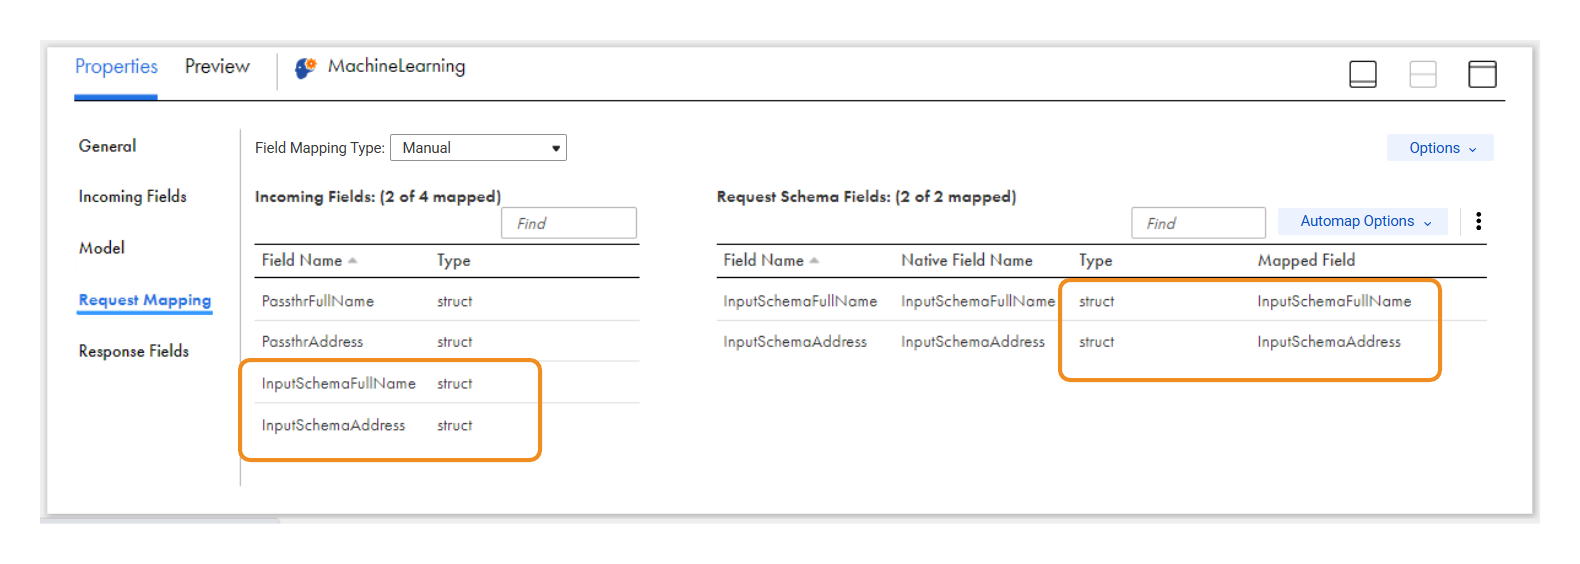Select the PassthrAddress incoming field row

[447, 342]
